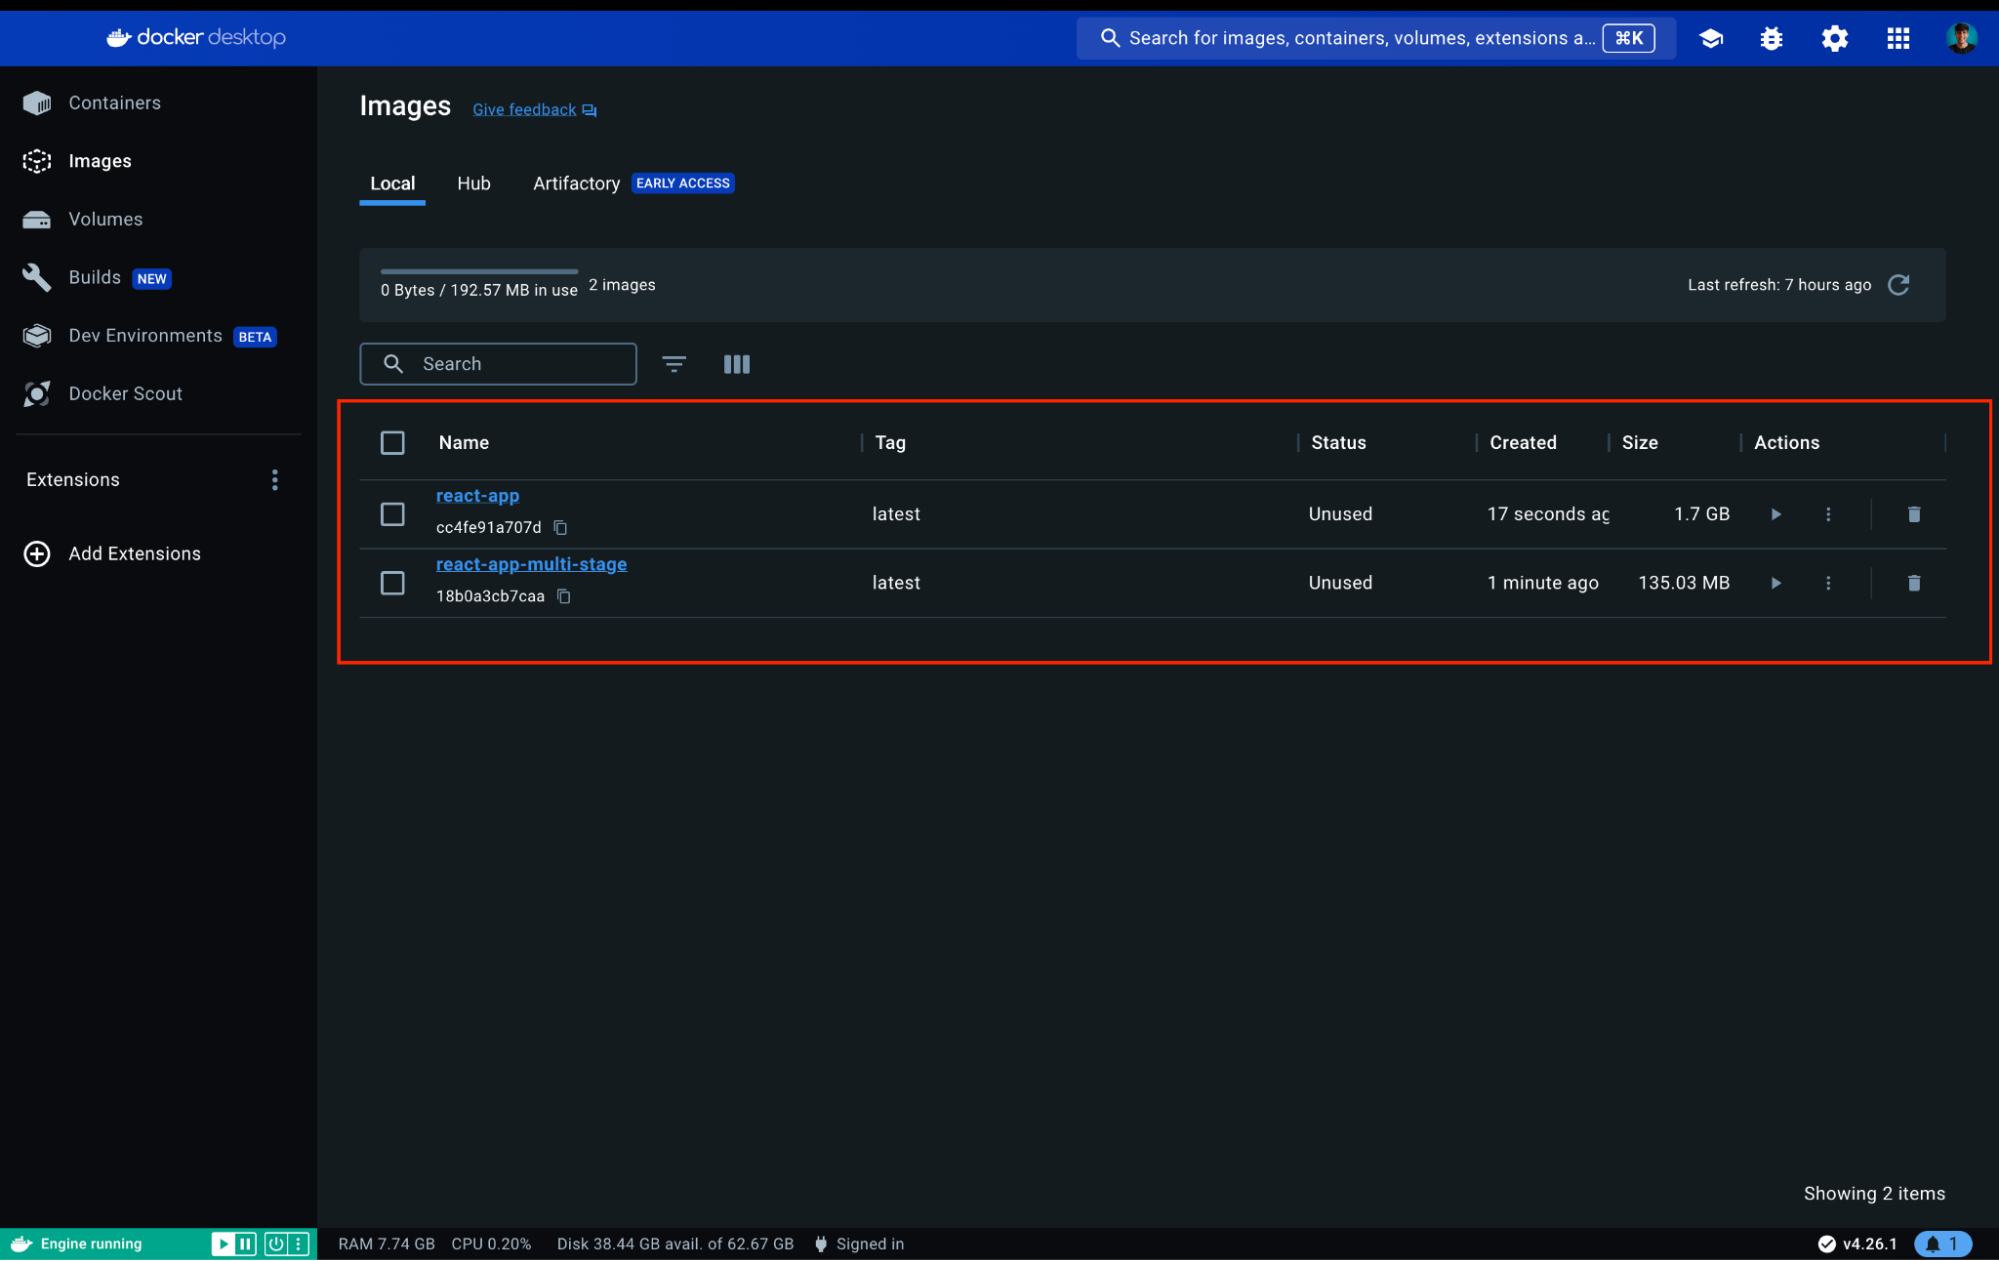The width and height of the screenshot is (1999, 1261).
Task: Delete the react-app-multi-stage image
Action: pos(1913,583)
